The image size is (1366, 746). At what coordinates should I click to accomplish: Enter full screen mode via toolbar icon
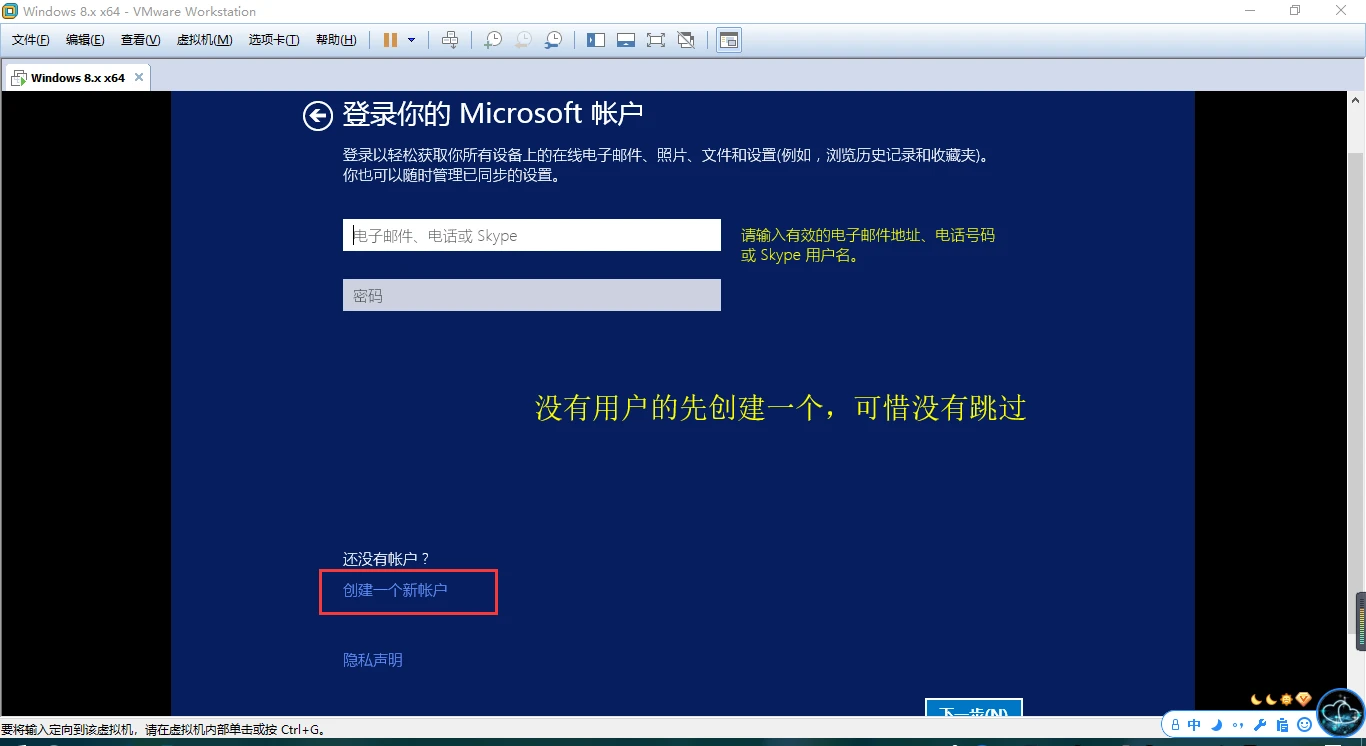655,40
